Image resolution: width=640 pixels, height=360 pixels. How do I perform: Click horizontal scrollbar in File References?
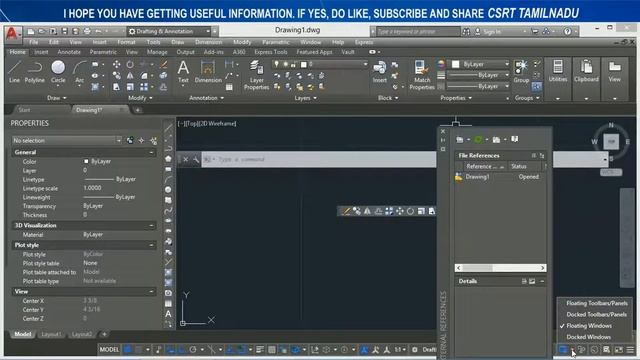[x=500, y=268]
